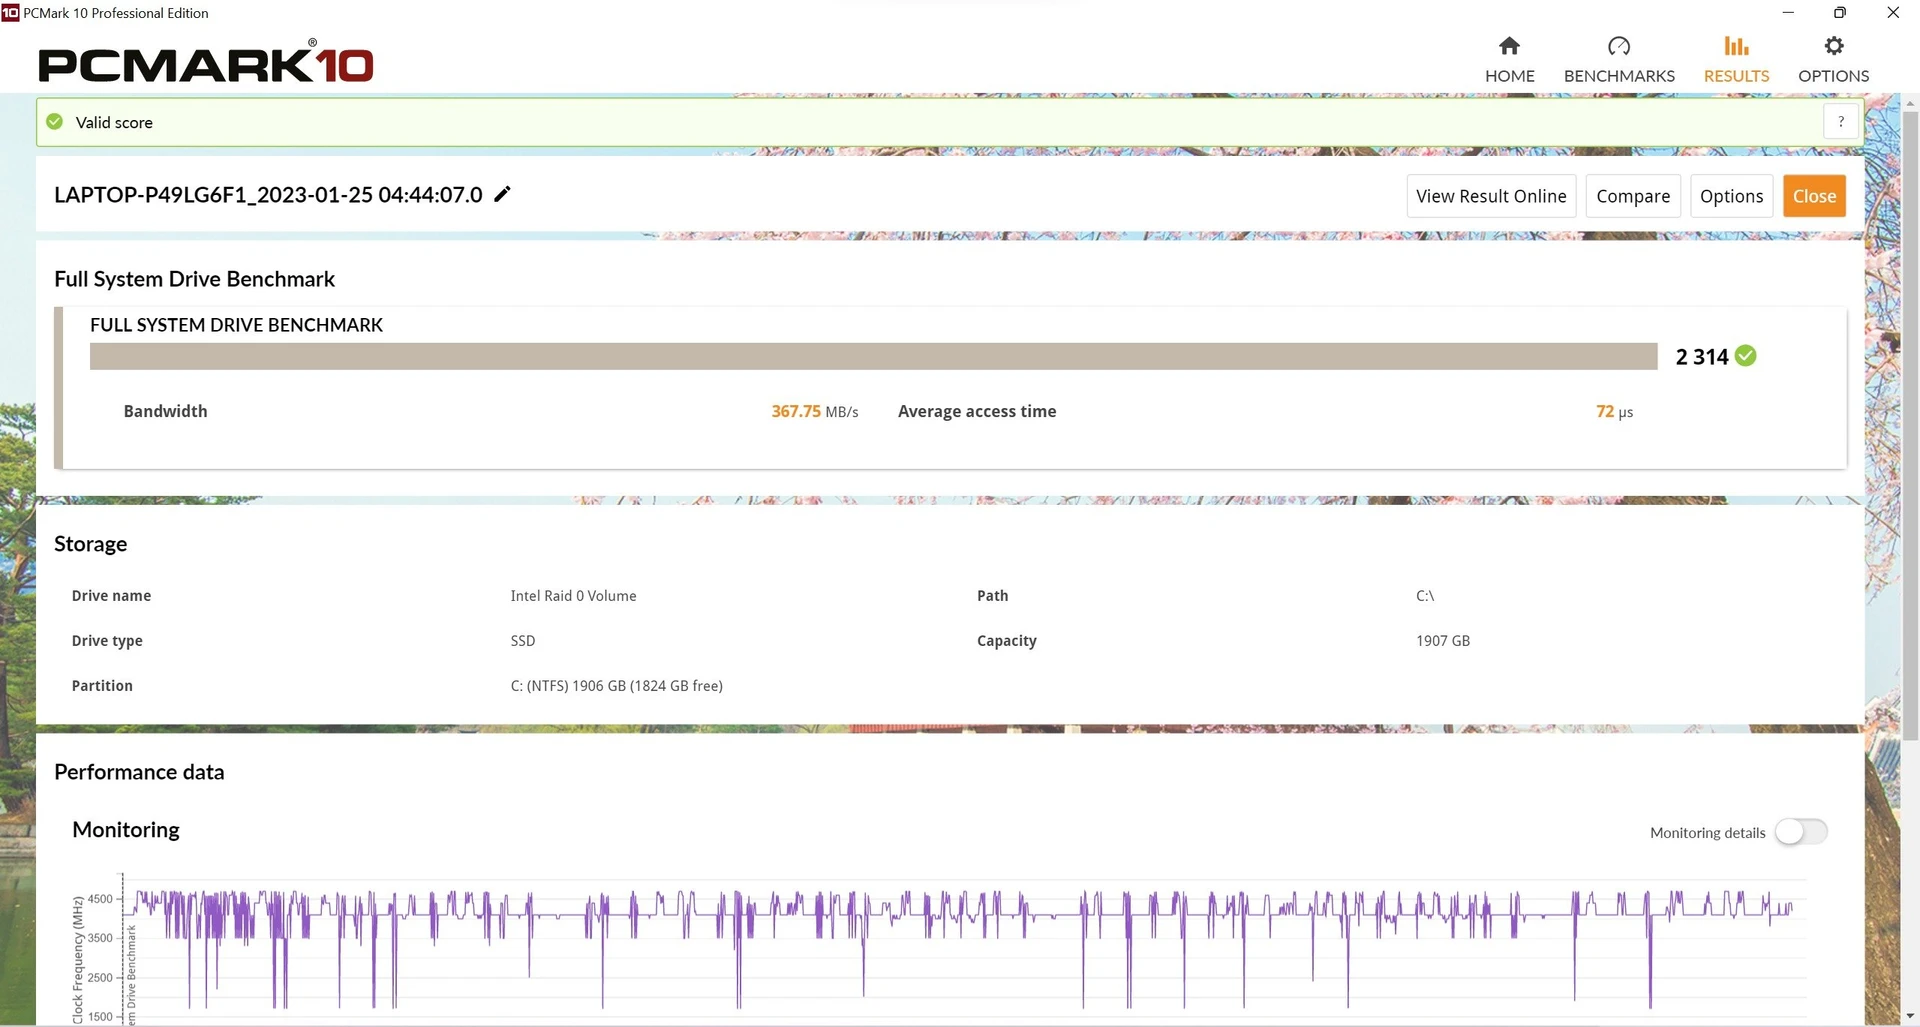The width and height of the screenshot is (1920, 1027).
Task: Click the Capacity label
Action: [1006, 641]
